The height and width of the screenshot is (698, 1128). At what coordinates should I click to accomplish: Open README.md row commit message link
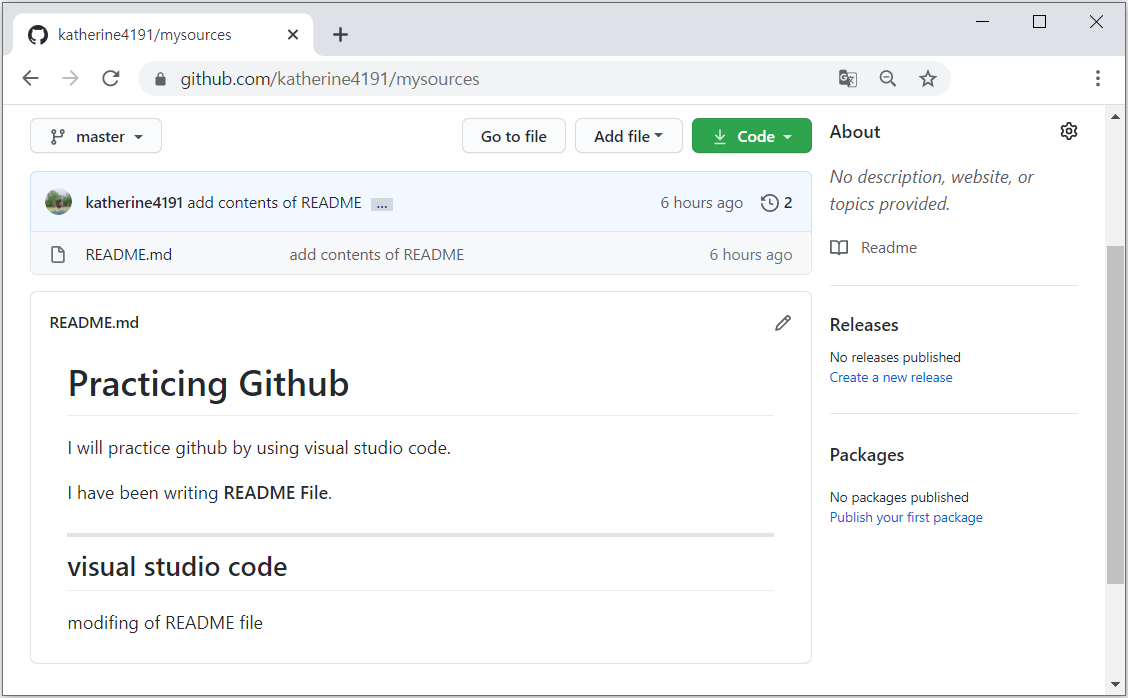(376, 255)
